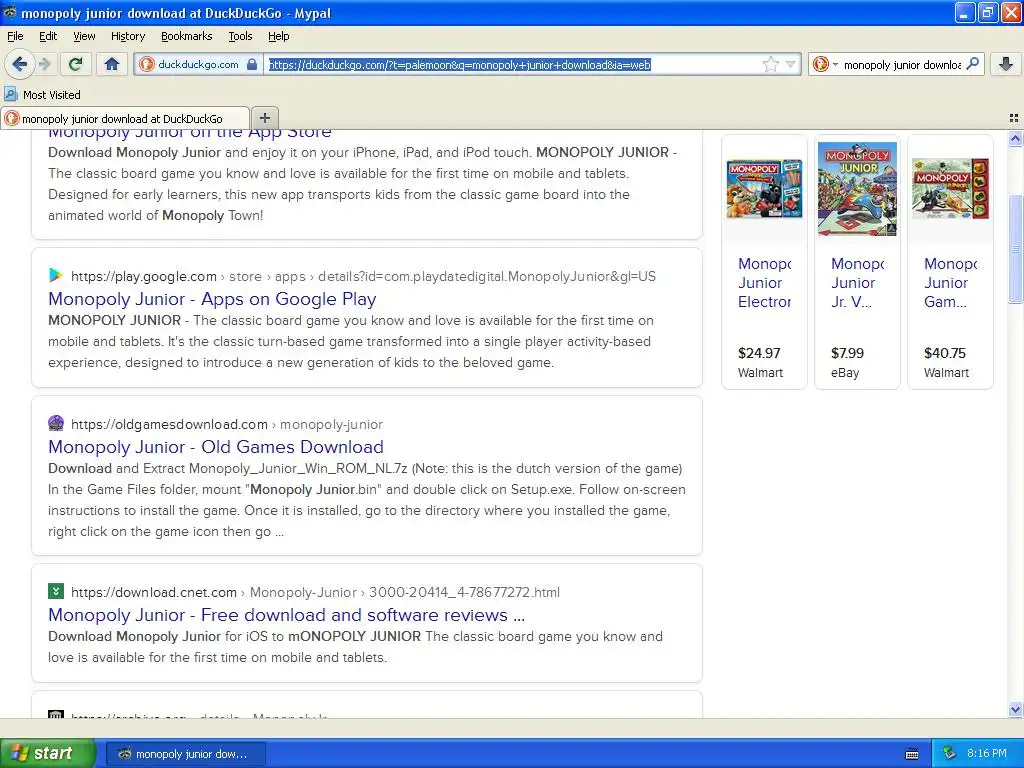
Task: Click the download.cnet.com result URL
Action: 315,592
